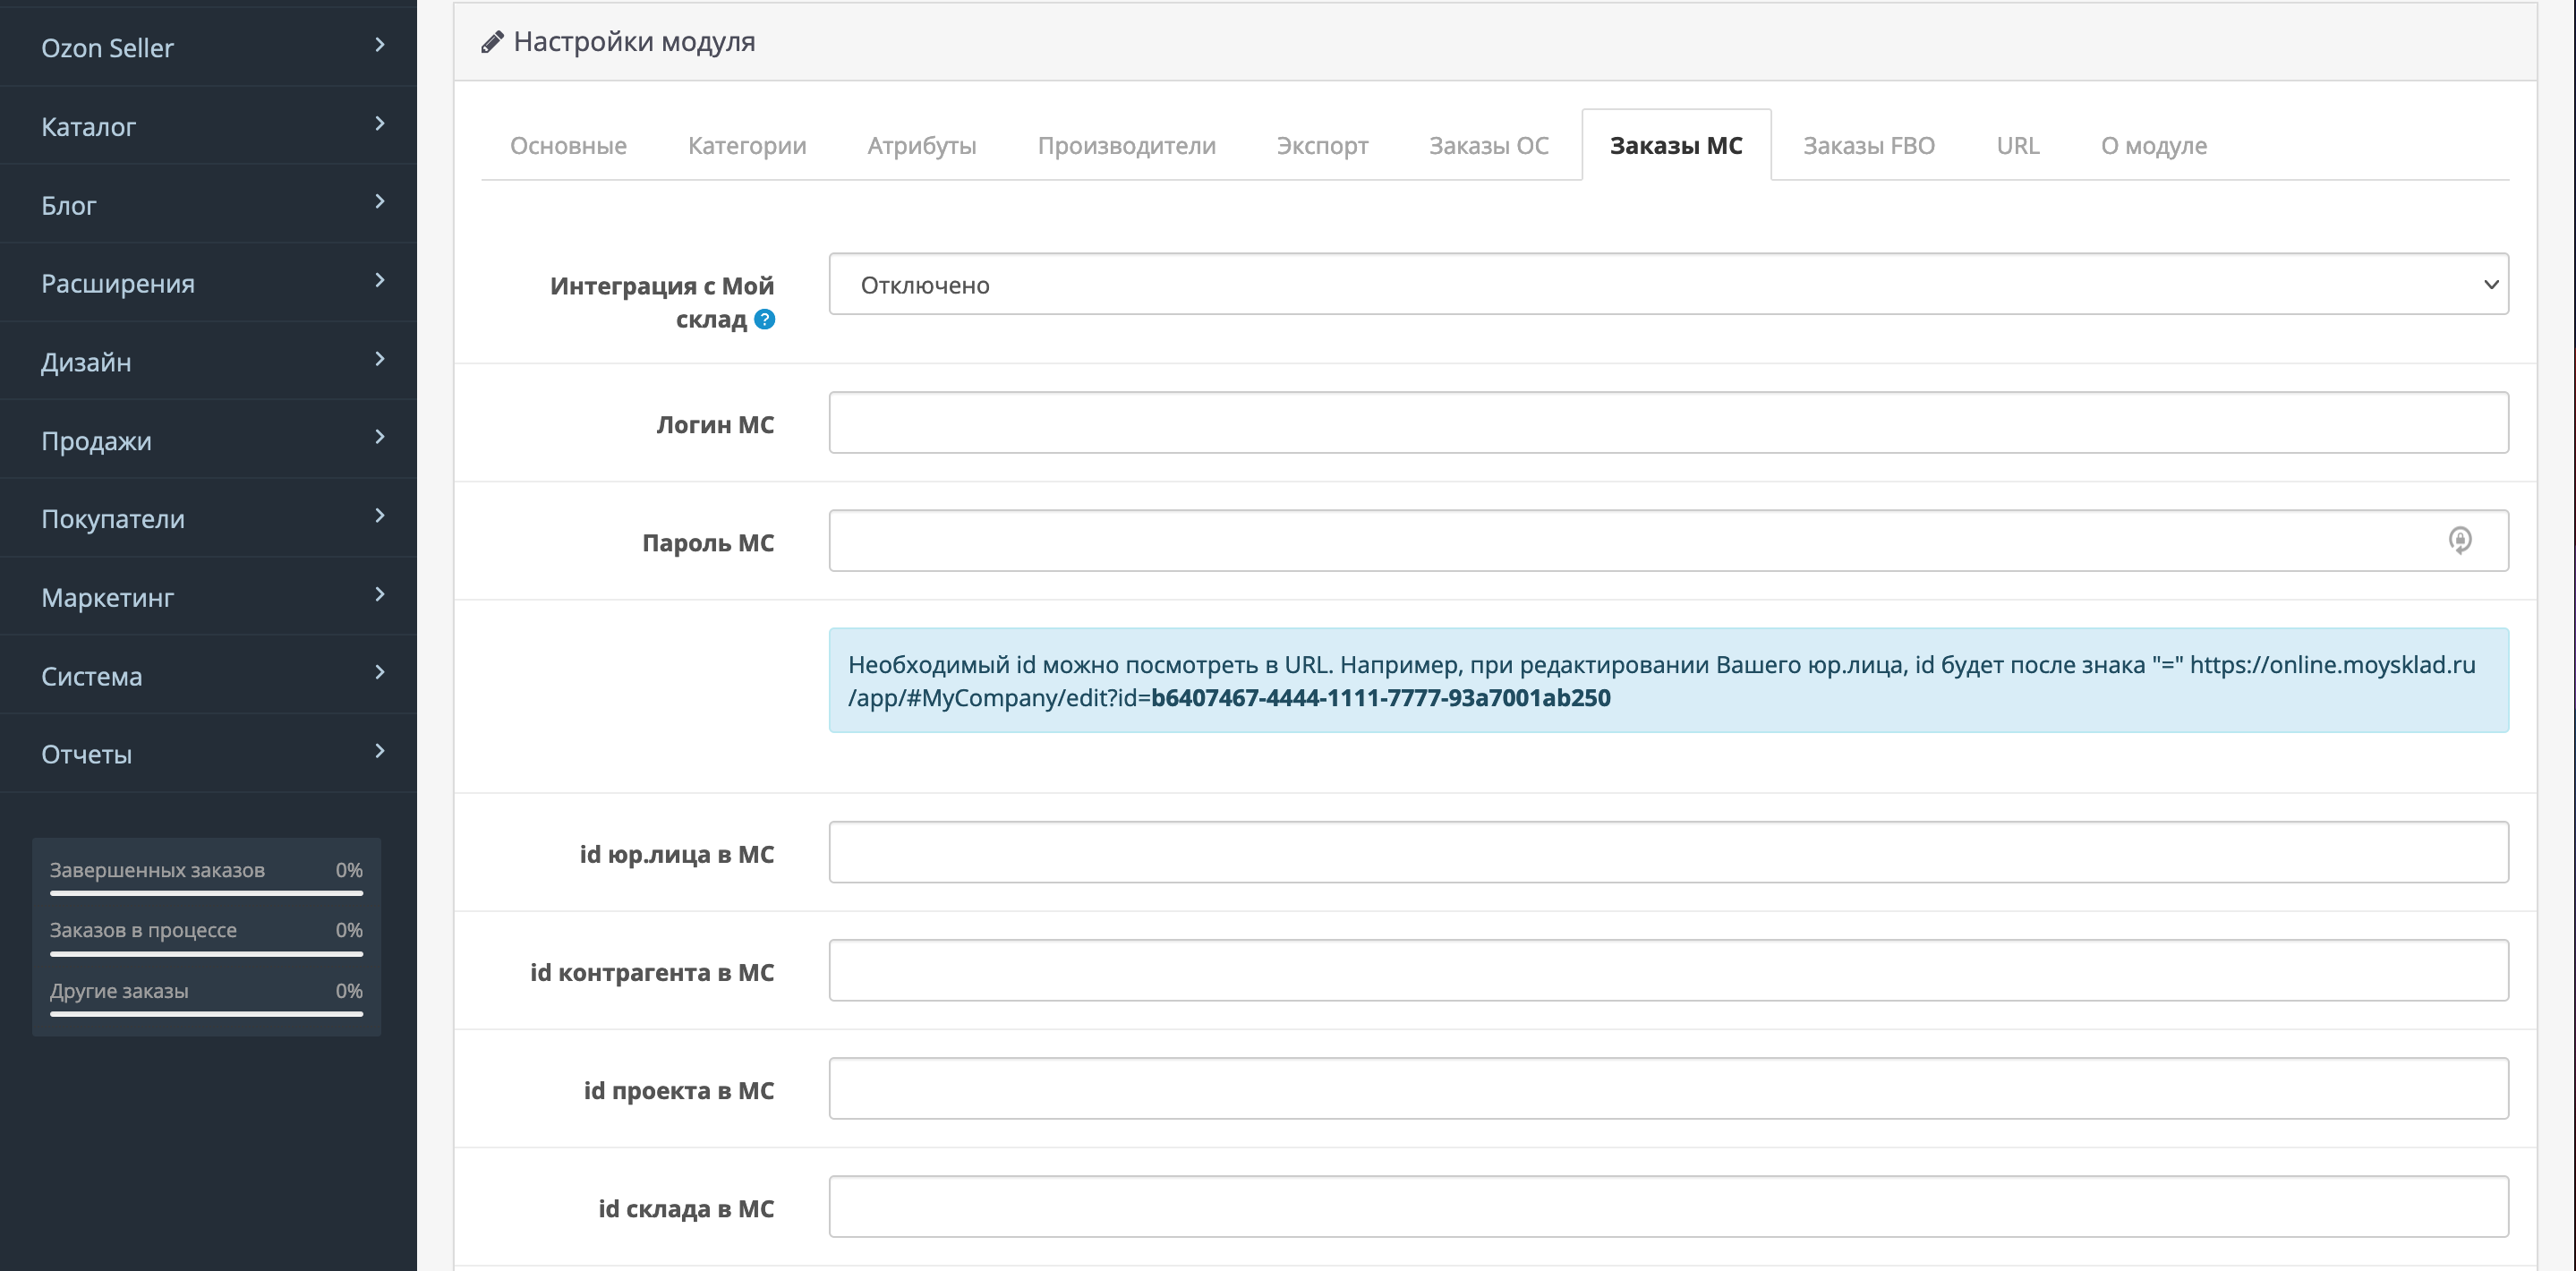Click the Настройки модуля heading text

click(634, 42)
